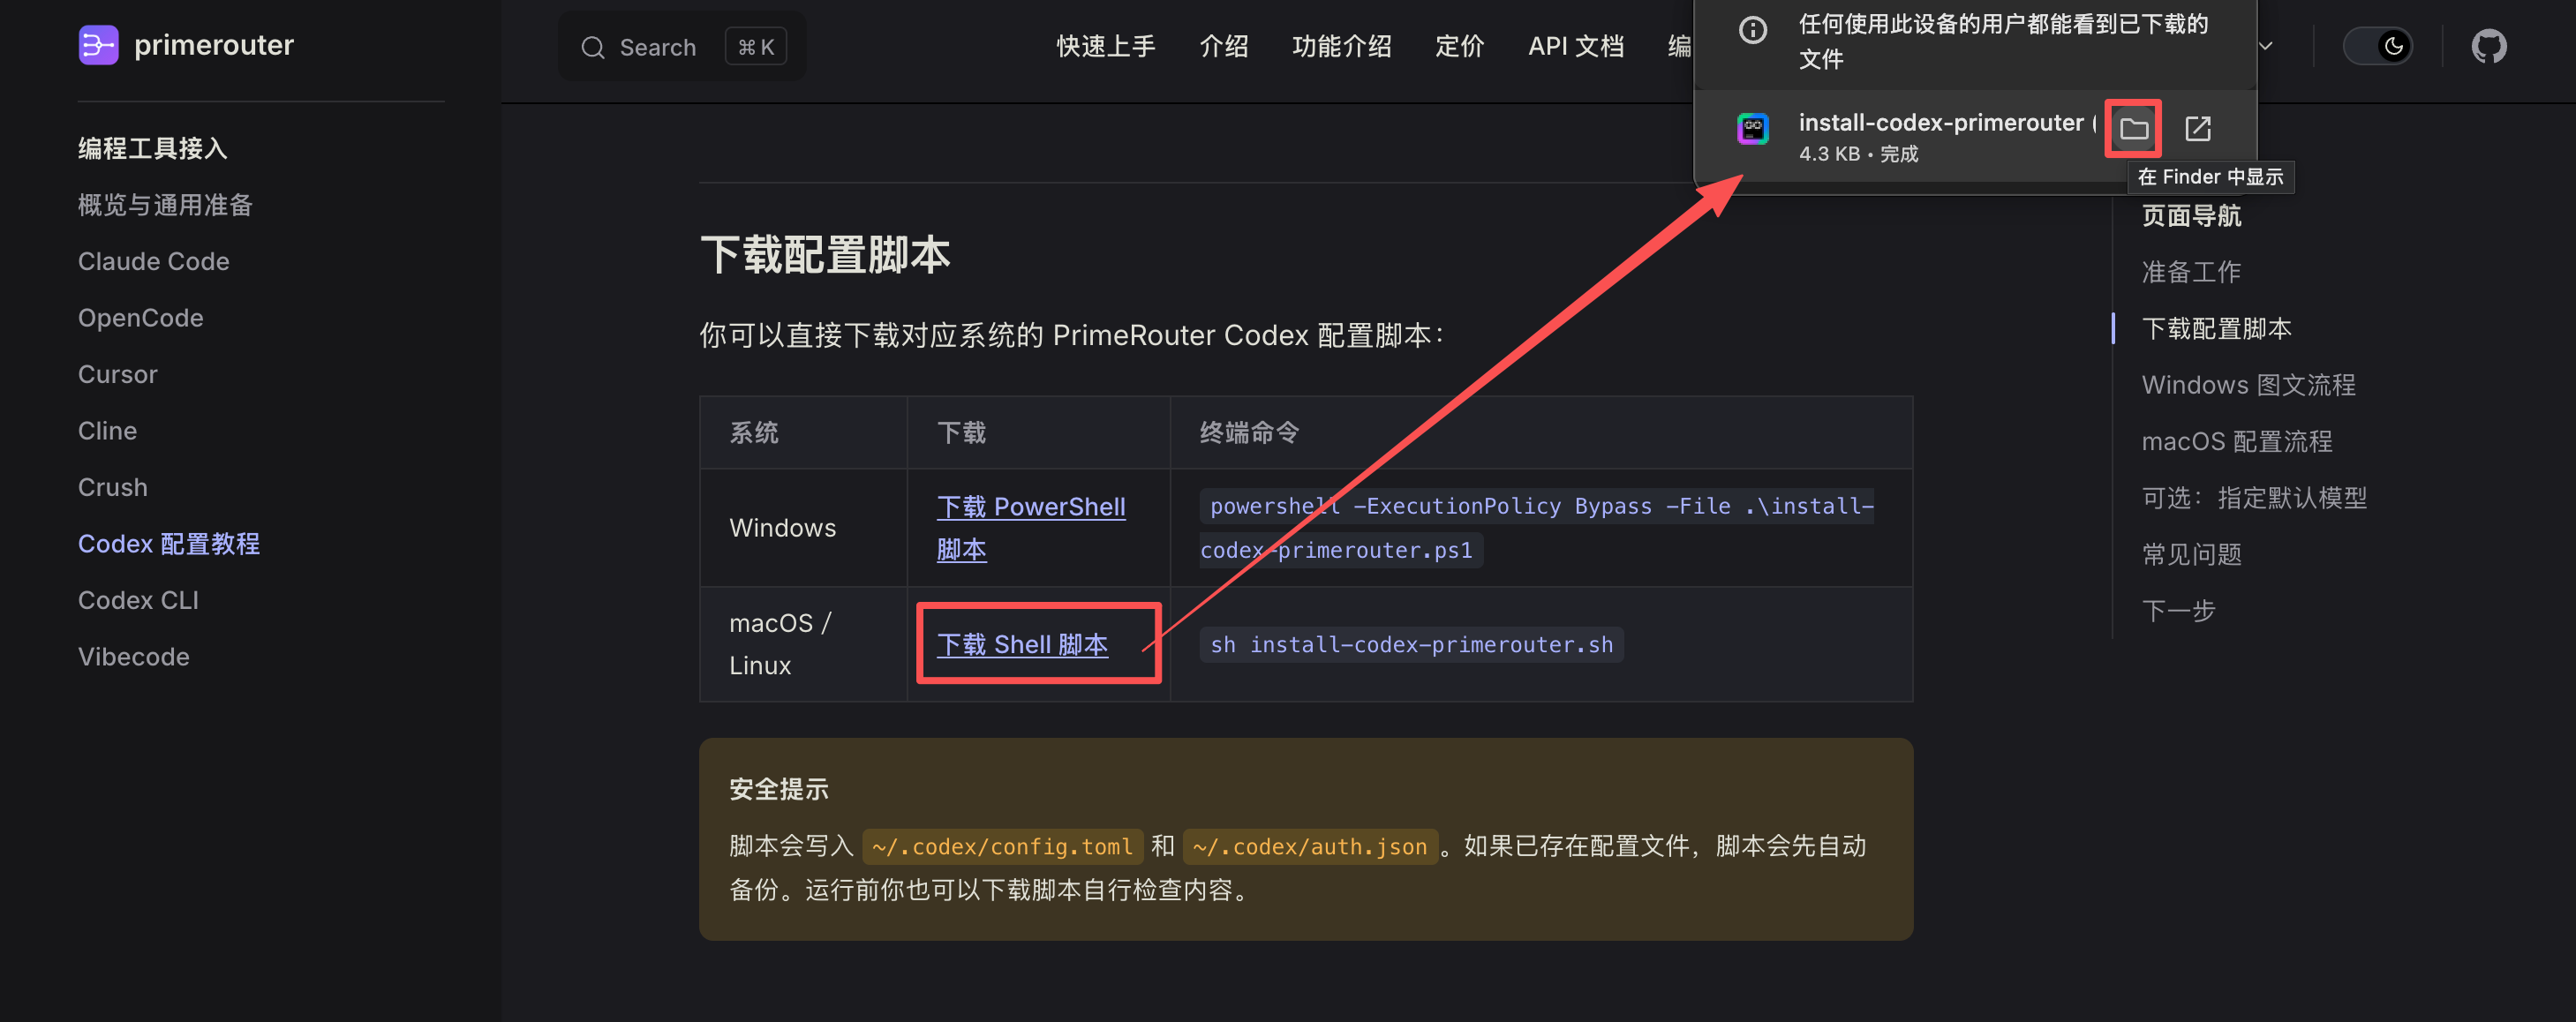Open the GitHub repository icon
The image size is (2576, 1022).
[2488, 46]
